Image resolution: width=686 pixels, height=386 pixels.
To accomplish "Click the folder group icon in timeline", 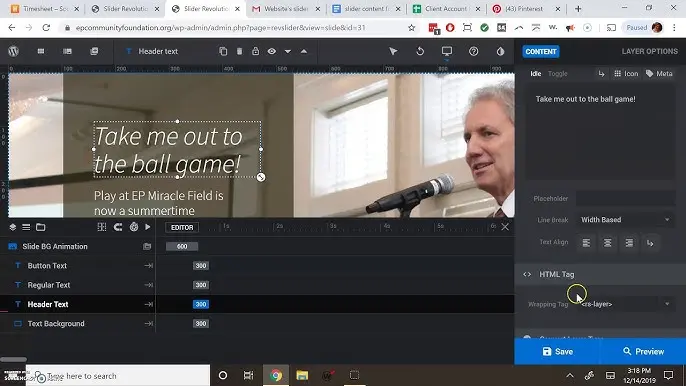I will (x=41, y=227).
